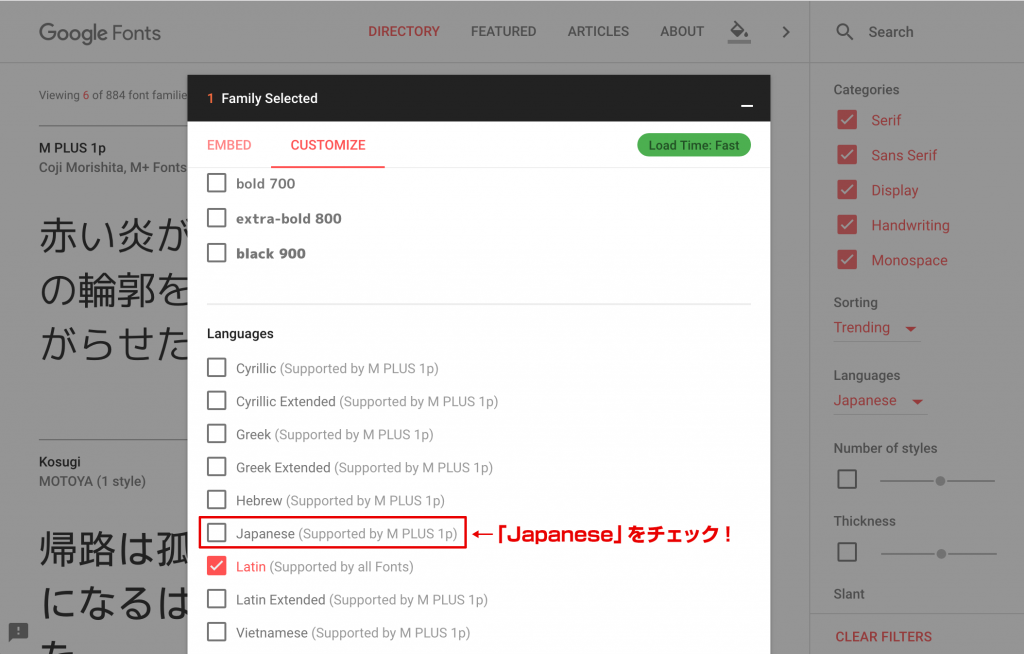
Task: Click the right chevron in the top navigation
Action: (x=787, y=31)
